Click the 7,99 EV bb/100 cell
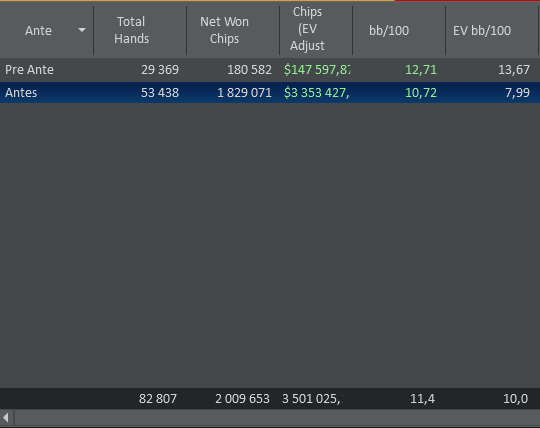Viewport: 540px width, 428px height. click(517, 93)
